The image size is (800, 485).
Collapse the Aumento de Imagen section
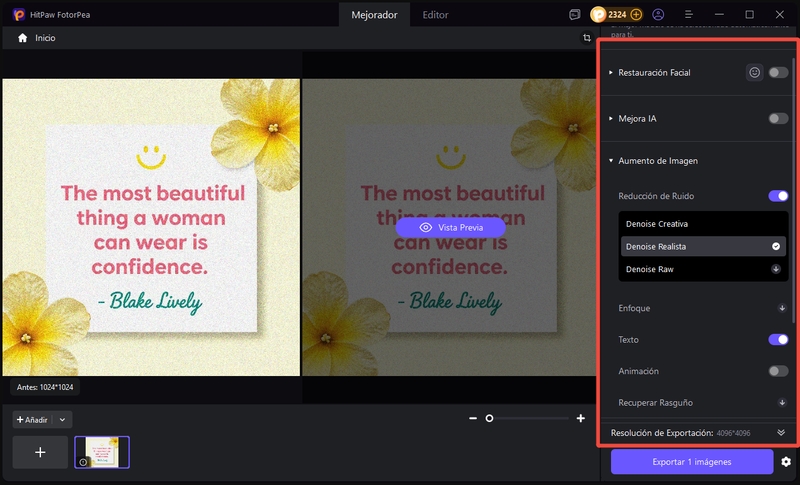[x=611, y=161]
